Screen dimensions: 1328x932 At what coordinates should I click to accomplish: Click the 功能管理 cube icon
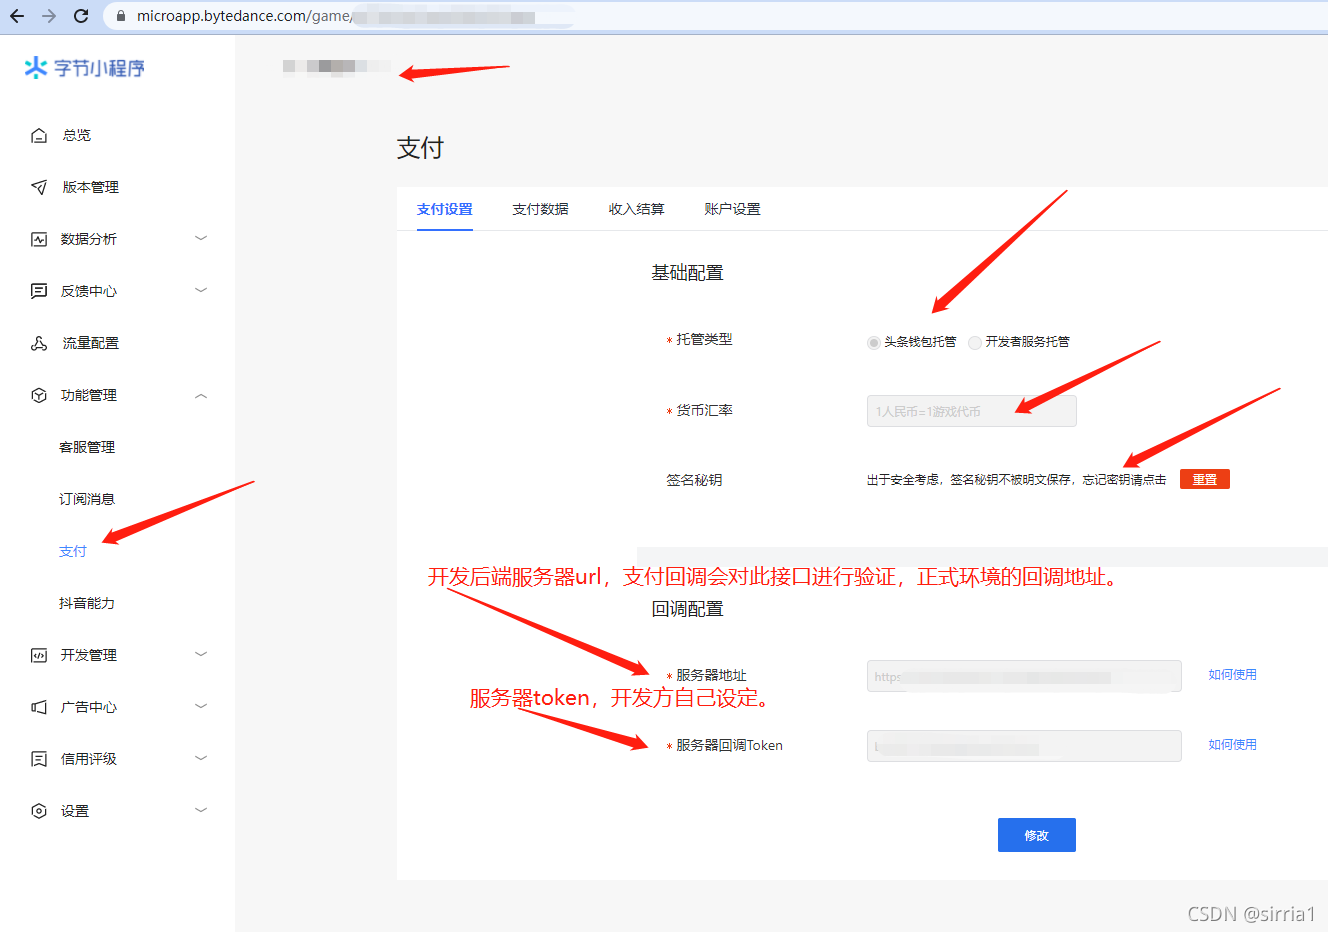pos(39,395)
